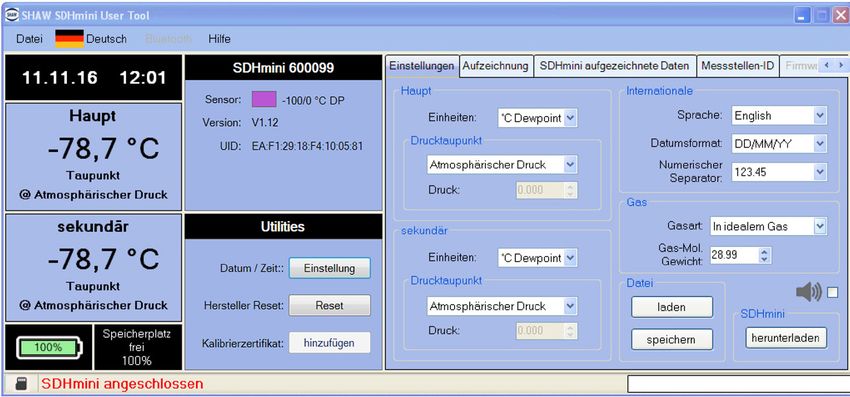Viewport: 850px width, 397px height.
Task: Open the Messstellen-ID tab
Action: coord(737,66)
